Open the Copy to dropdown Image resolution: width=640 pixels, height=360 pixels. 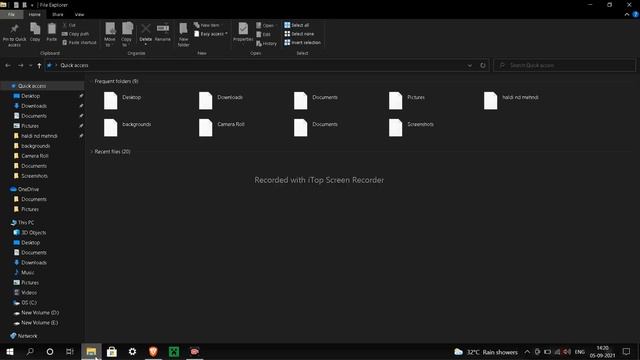point(127,35)
